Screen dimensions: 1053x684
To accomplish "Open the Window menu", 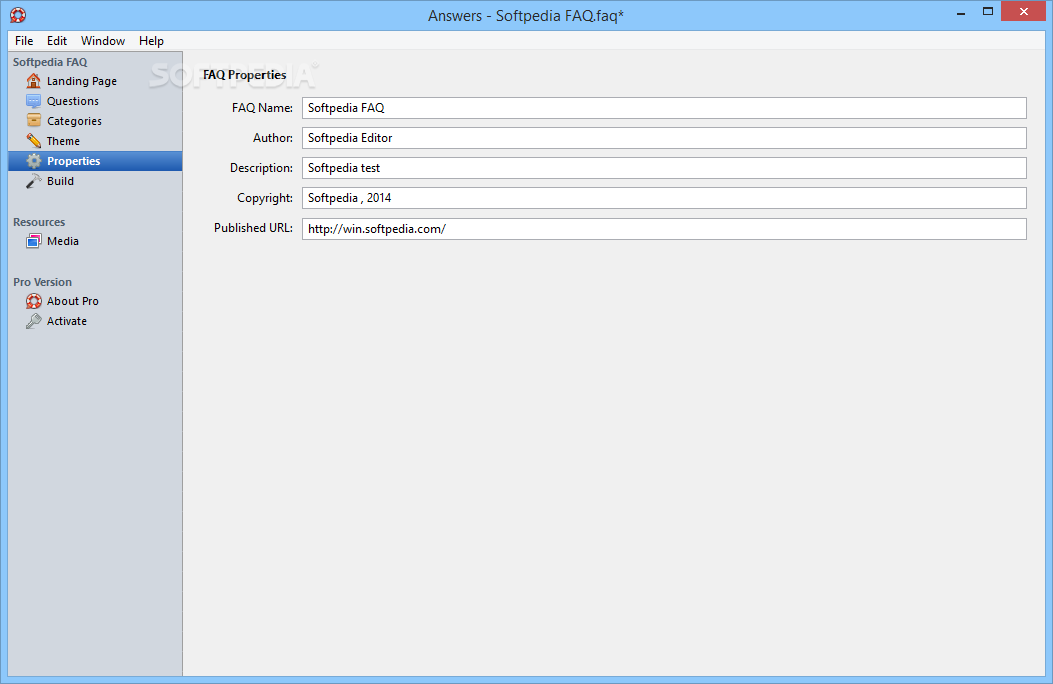I will (x=103, y=41).
